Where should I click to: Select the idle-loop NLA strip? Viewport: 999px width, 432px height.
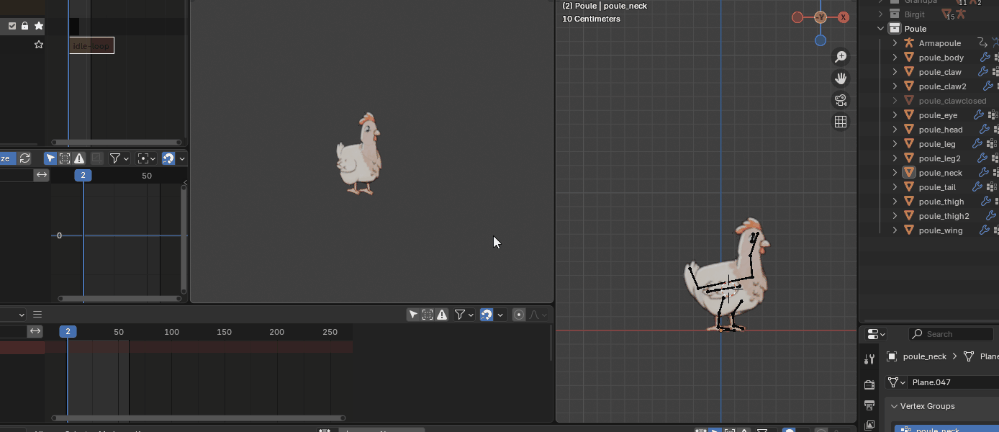[92, 46]
